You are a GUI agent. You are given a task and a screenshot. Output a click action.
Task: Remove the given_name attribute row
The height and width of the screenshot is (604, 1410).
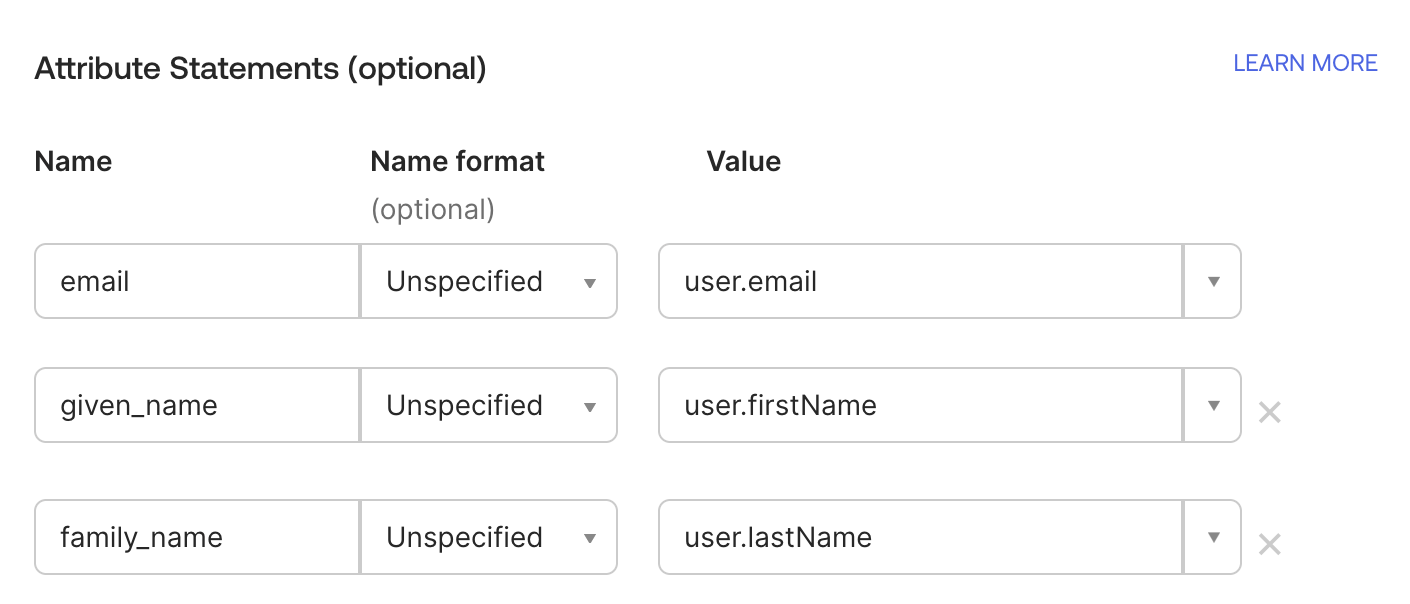(x=1269, y=411)
